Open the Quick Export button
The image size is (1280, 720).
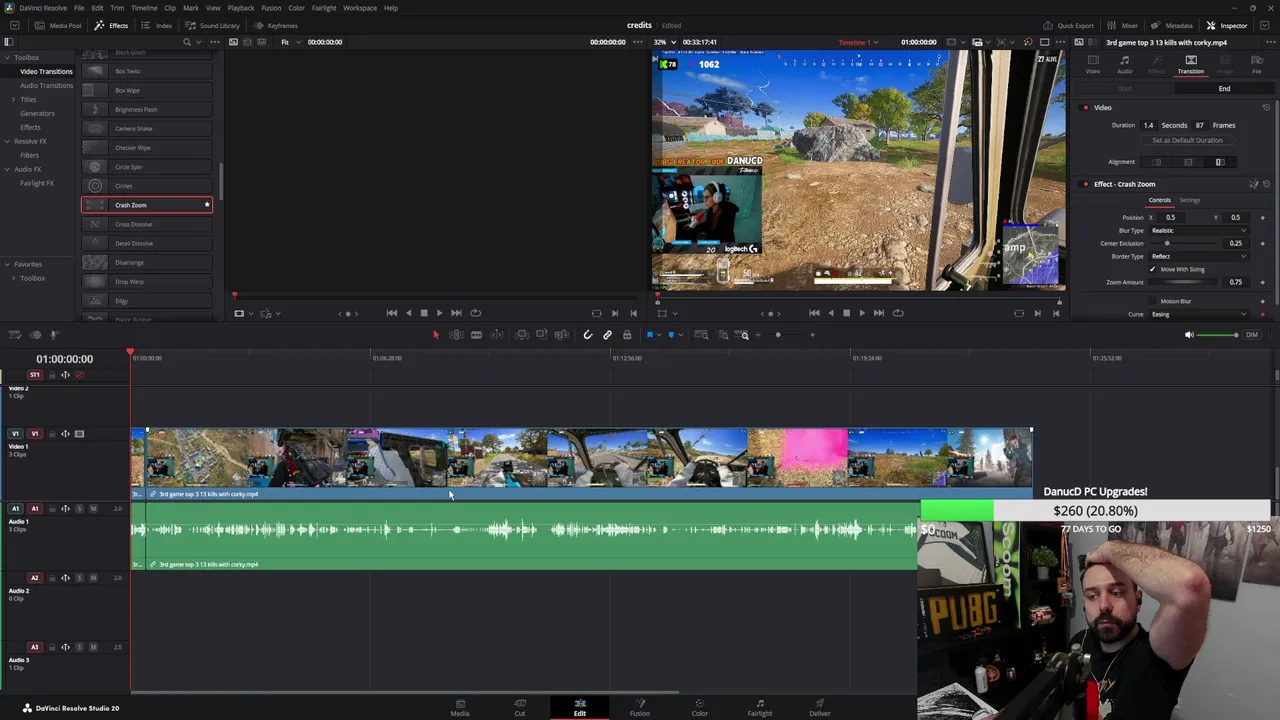[x=1069, y=25]
